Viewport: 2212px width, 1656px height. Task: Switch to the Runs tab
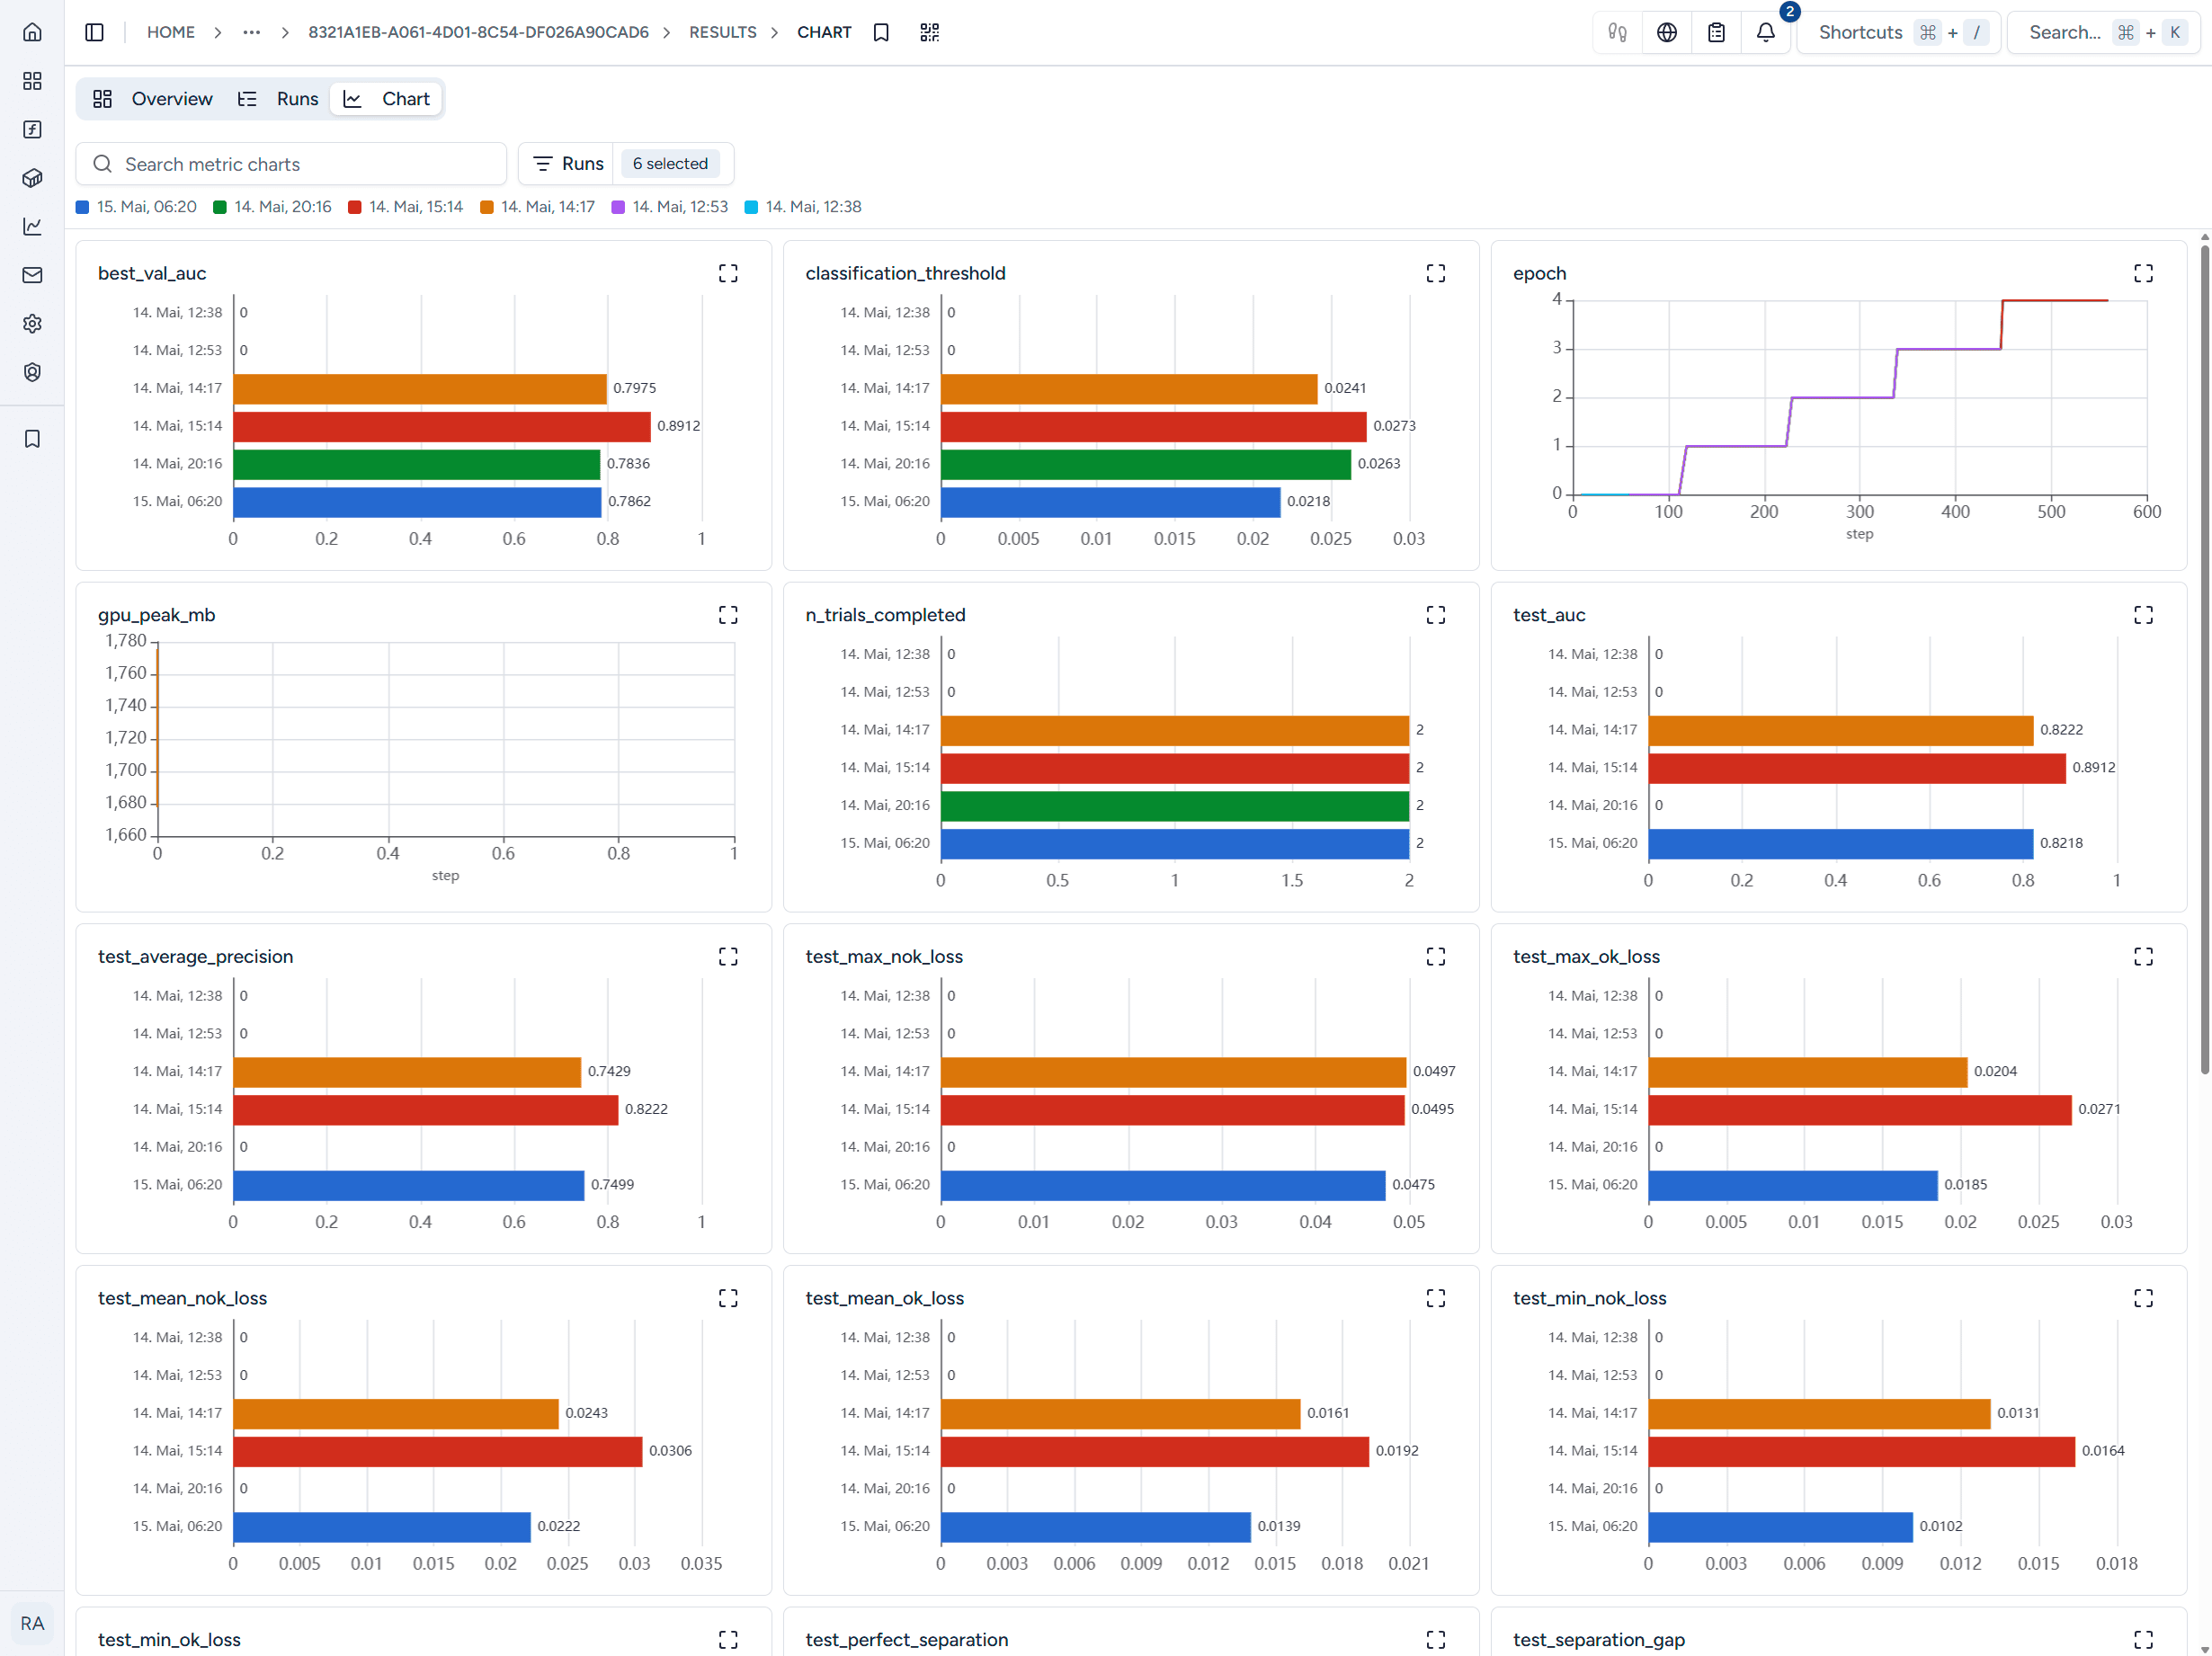(278, 99)
